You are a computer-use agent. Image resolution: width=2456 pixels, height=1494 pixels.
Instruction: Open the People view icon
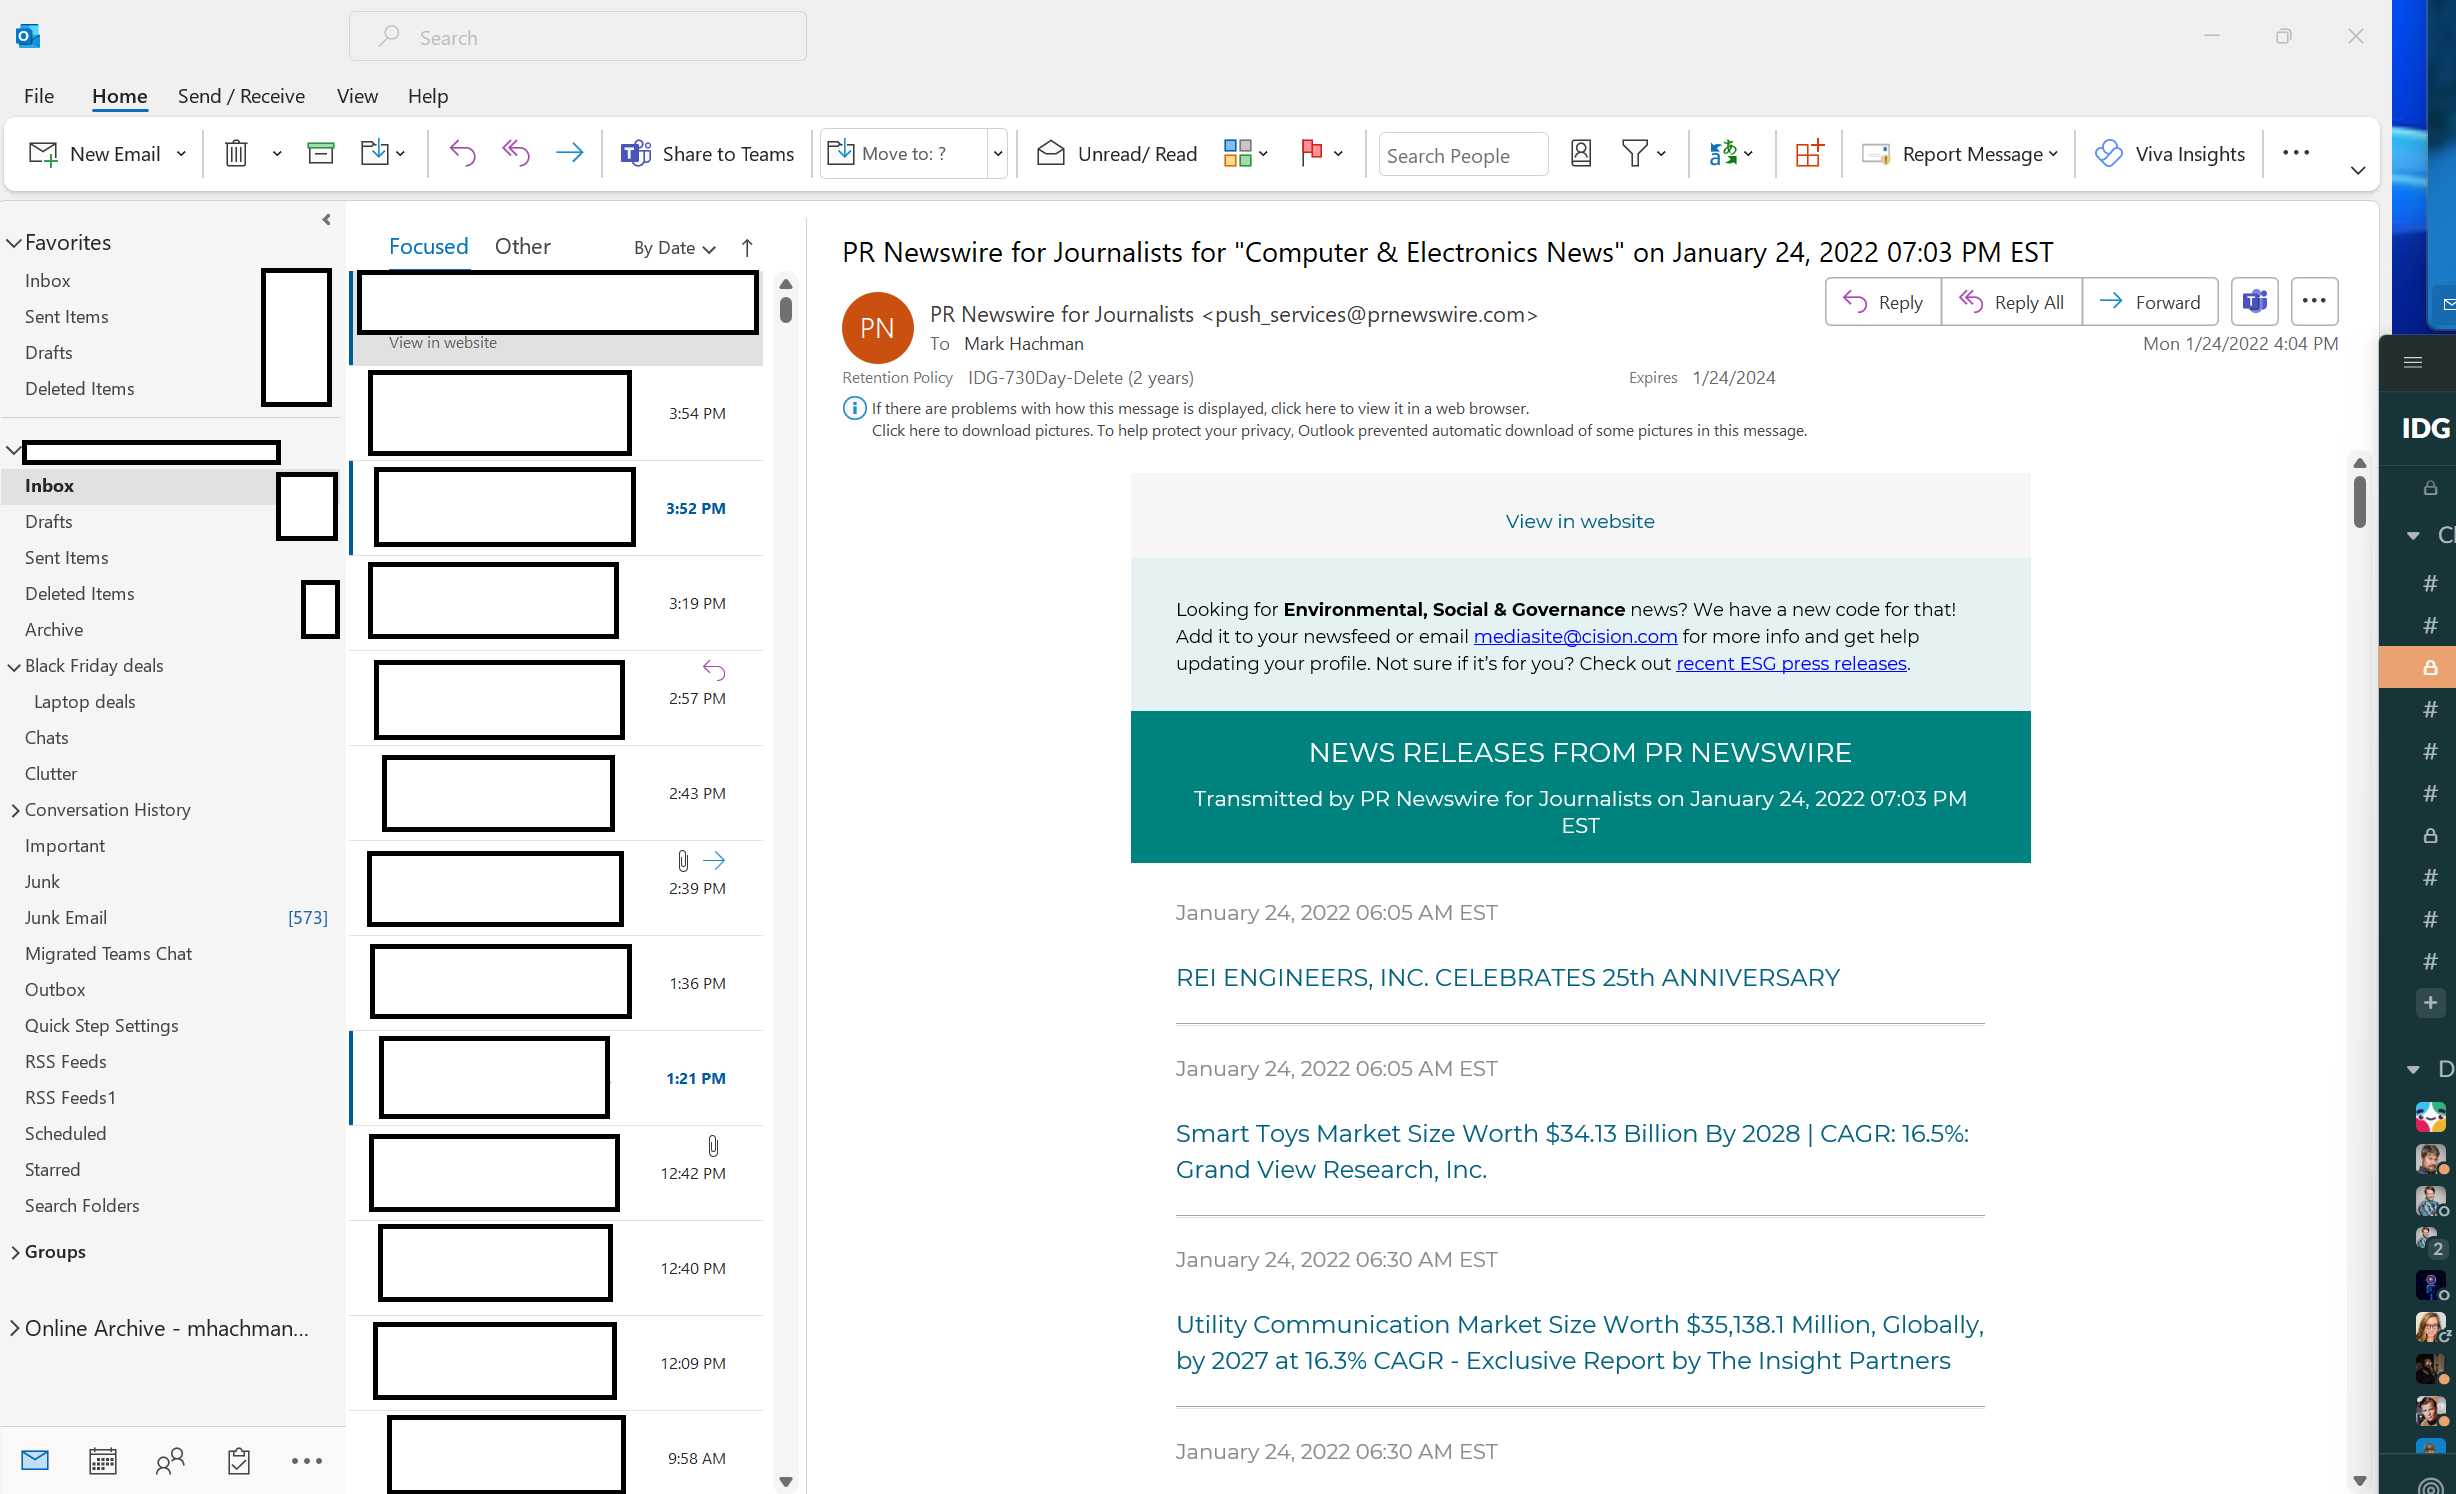point(170,1461)
